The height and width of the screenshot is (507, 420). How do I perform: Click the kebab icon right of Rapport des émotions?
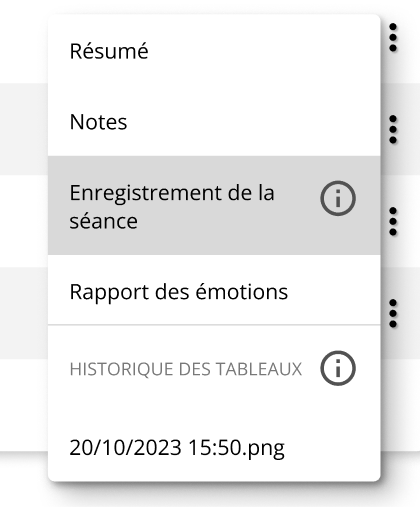(x=393, y=313)
